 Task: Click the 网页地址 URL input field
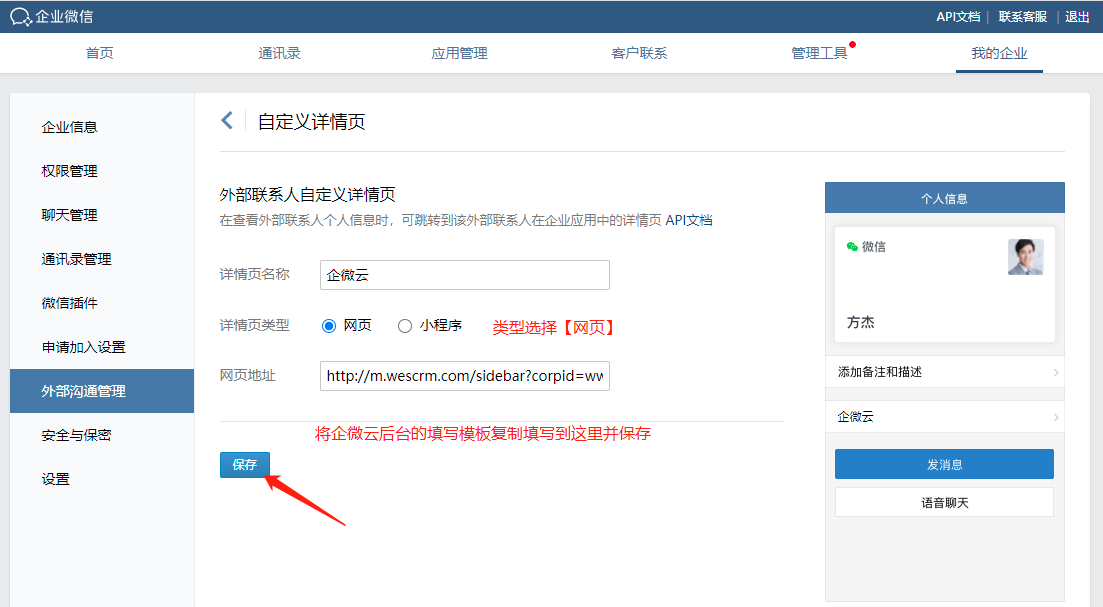(465, 376)
